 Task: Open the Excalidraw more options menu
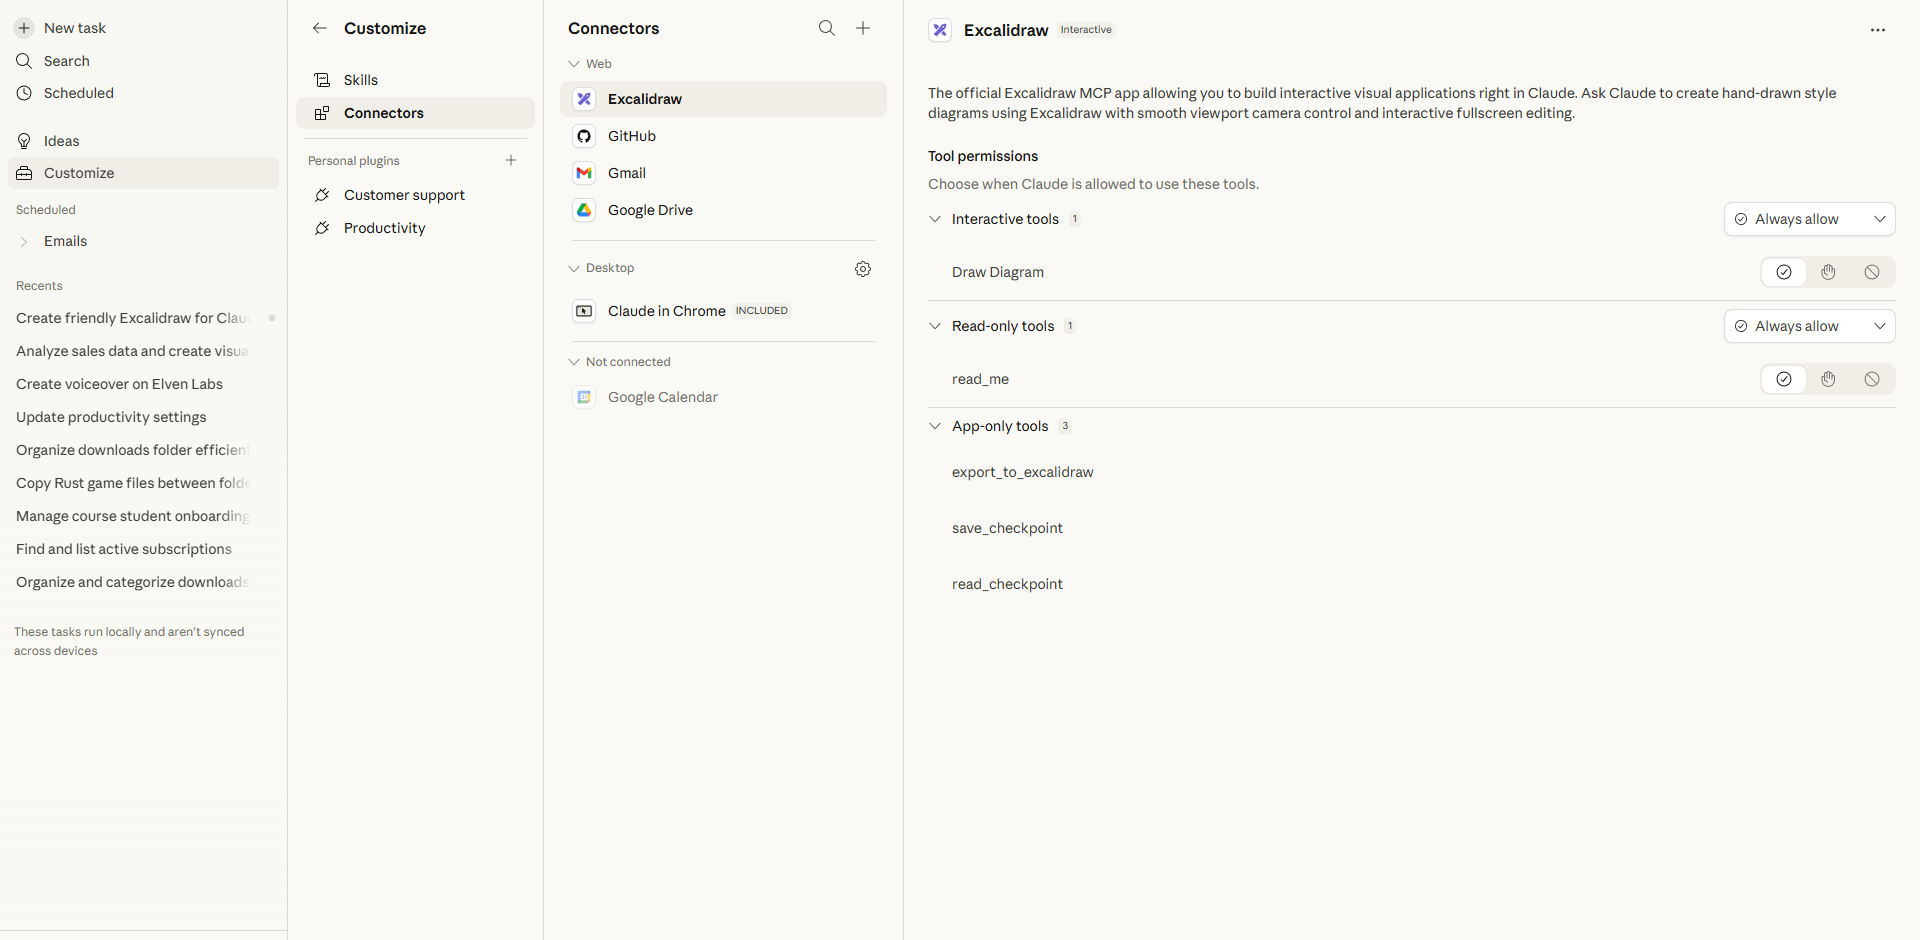tap(1878, 30)
